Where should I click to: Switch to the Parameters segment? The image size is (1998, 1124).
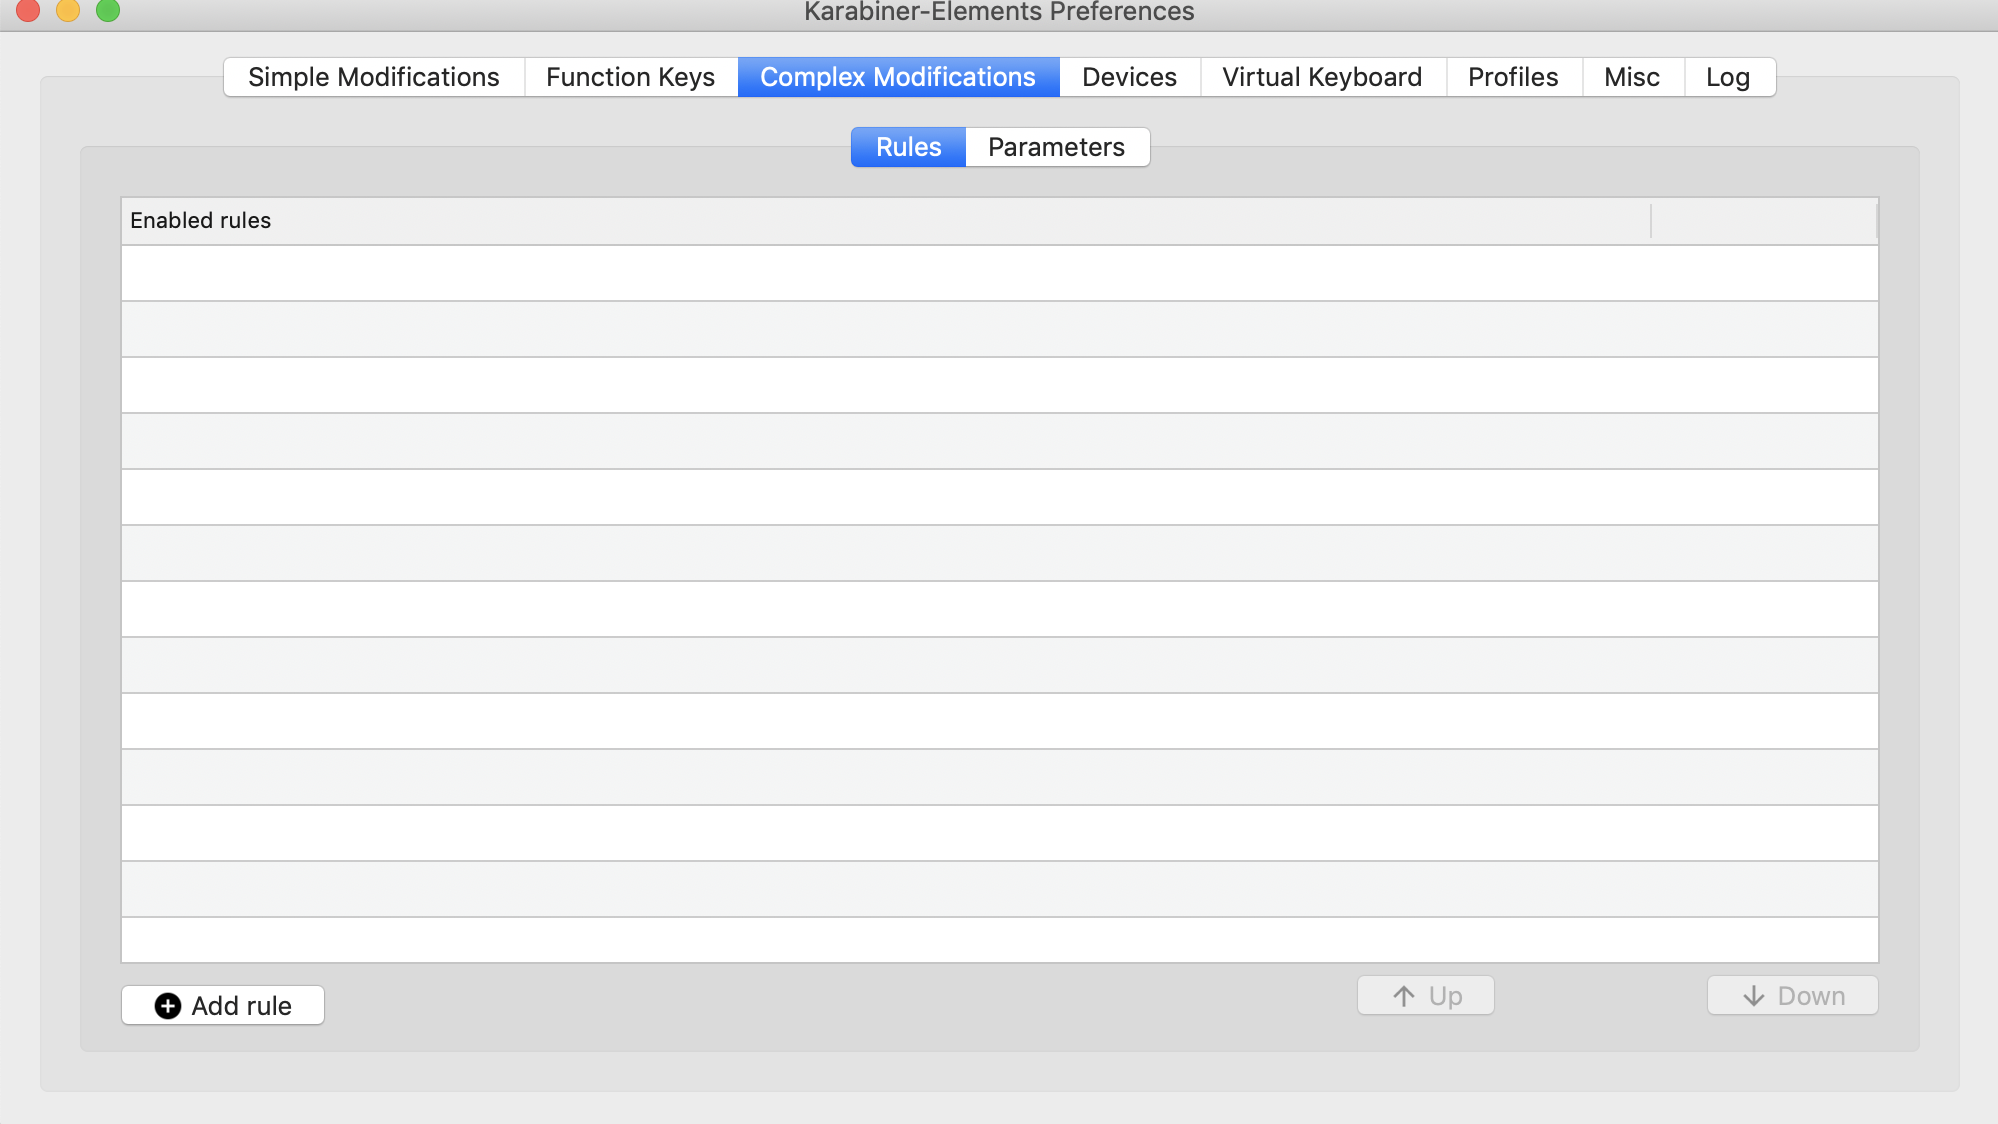point(1057,147)
